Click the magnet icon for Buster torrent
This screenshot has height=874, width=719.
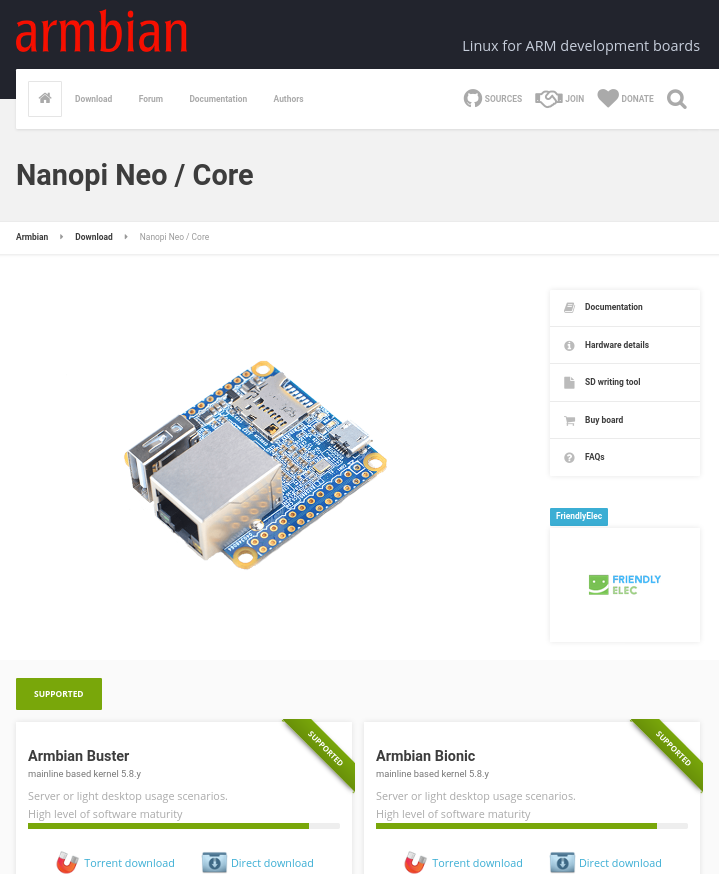67,862
